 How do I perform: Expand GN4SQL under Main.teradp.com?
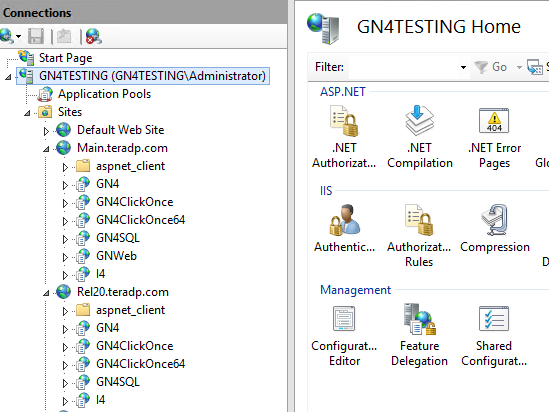(x=65, y=239)
